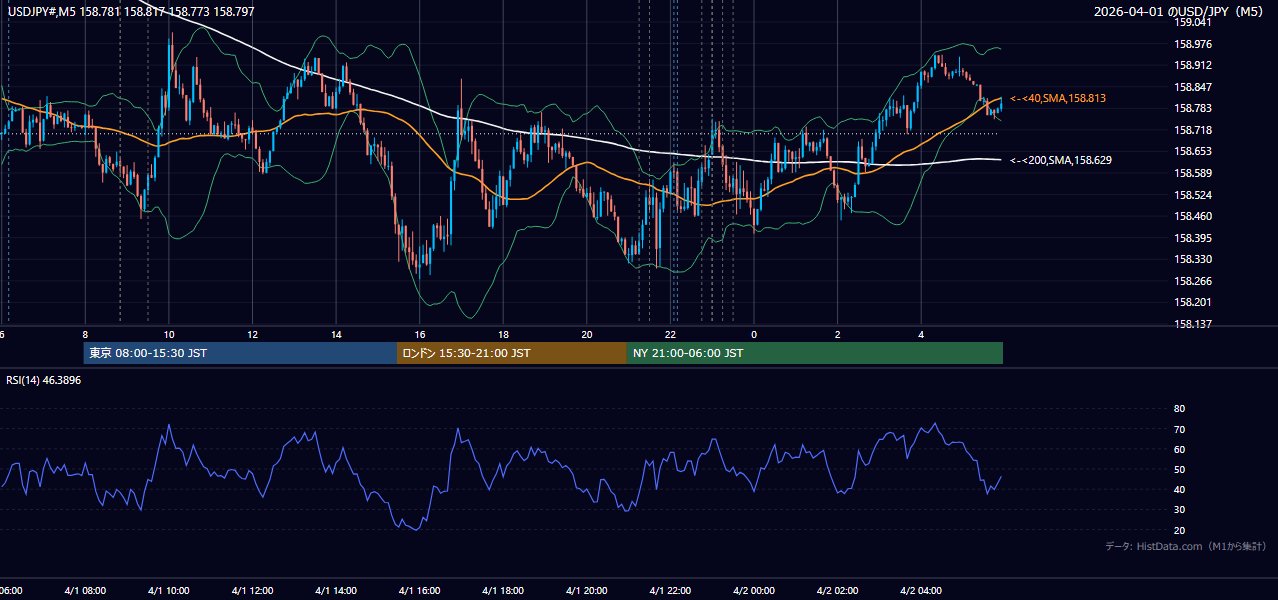Select the NY 21:00-06:00 JST session bar
The width and height of the screenshot is (1278, 600).
pyautogui.click(x=815, y=353)
